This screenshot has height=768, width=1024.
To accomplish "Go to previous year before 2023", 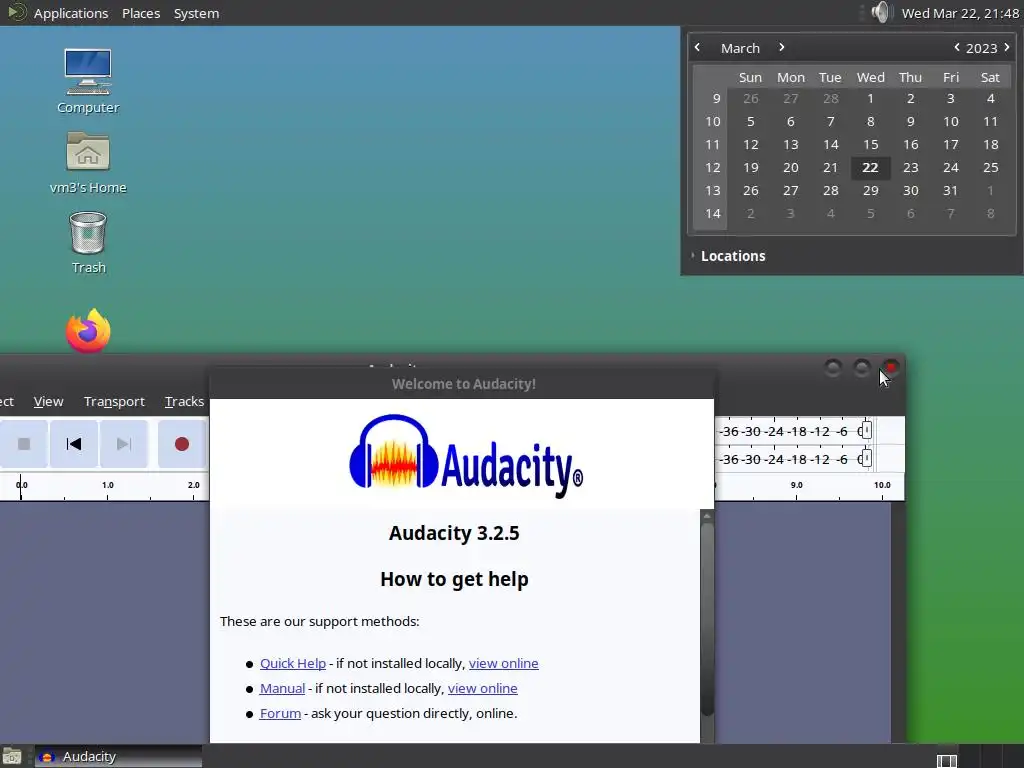I will click(x=957, y=47).
